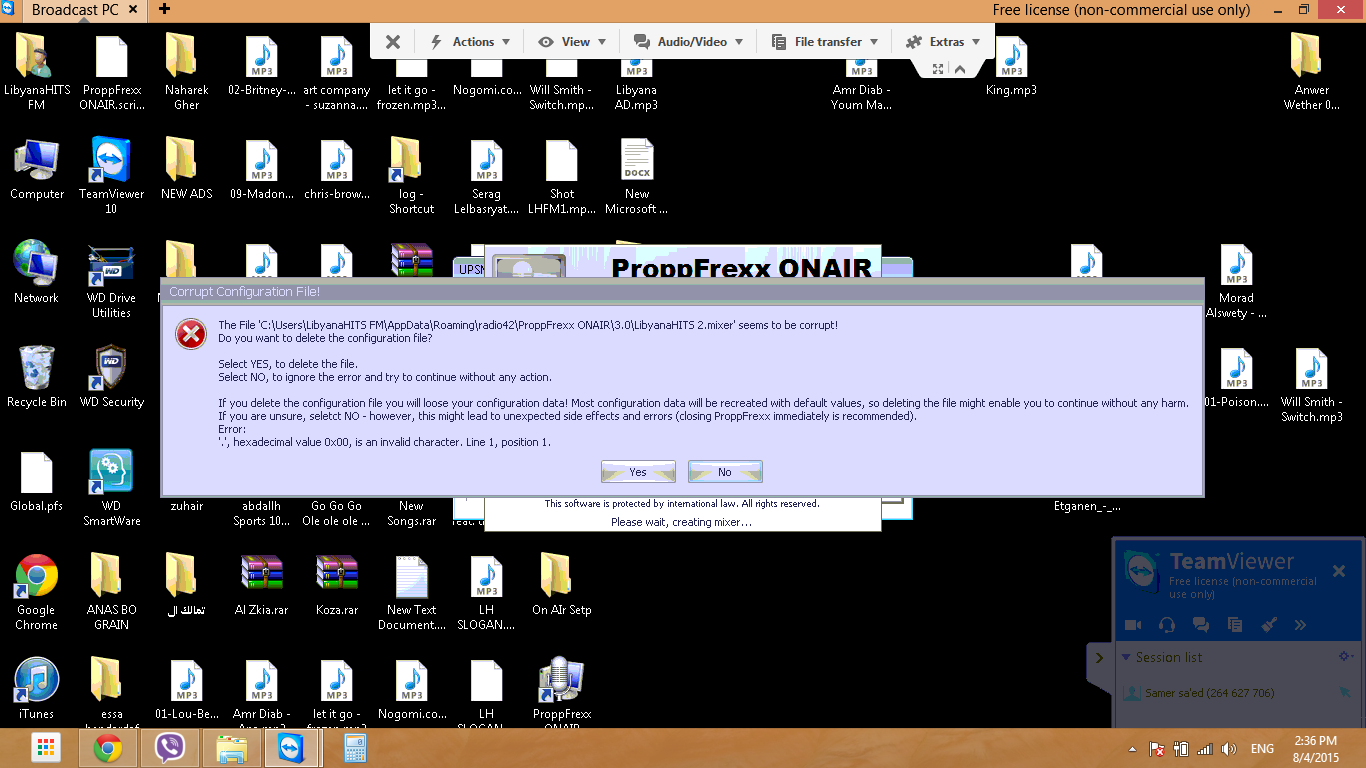This screenshot has width=1366, height=768.
Task: Select the New Text Document file
Action: click(411, 592)
